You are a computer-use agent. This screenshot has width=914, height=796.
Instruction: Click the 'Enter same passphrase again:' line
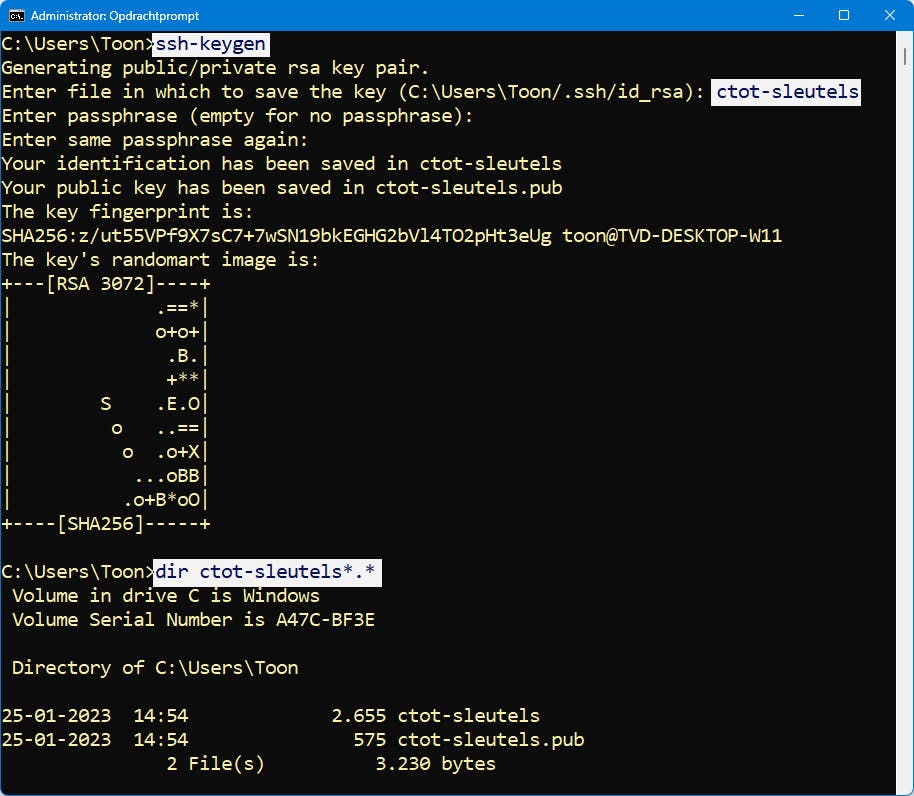click(155, 140)
